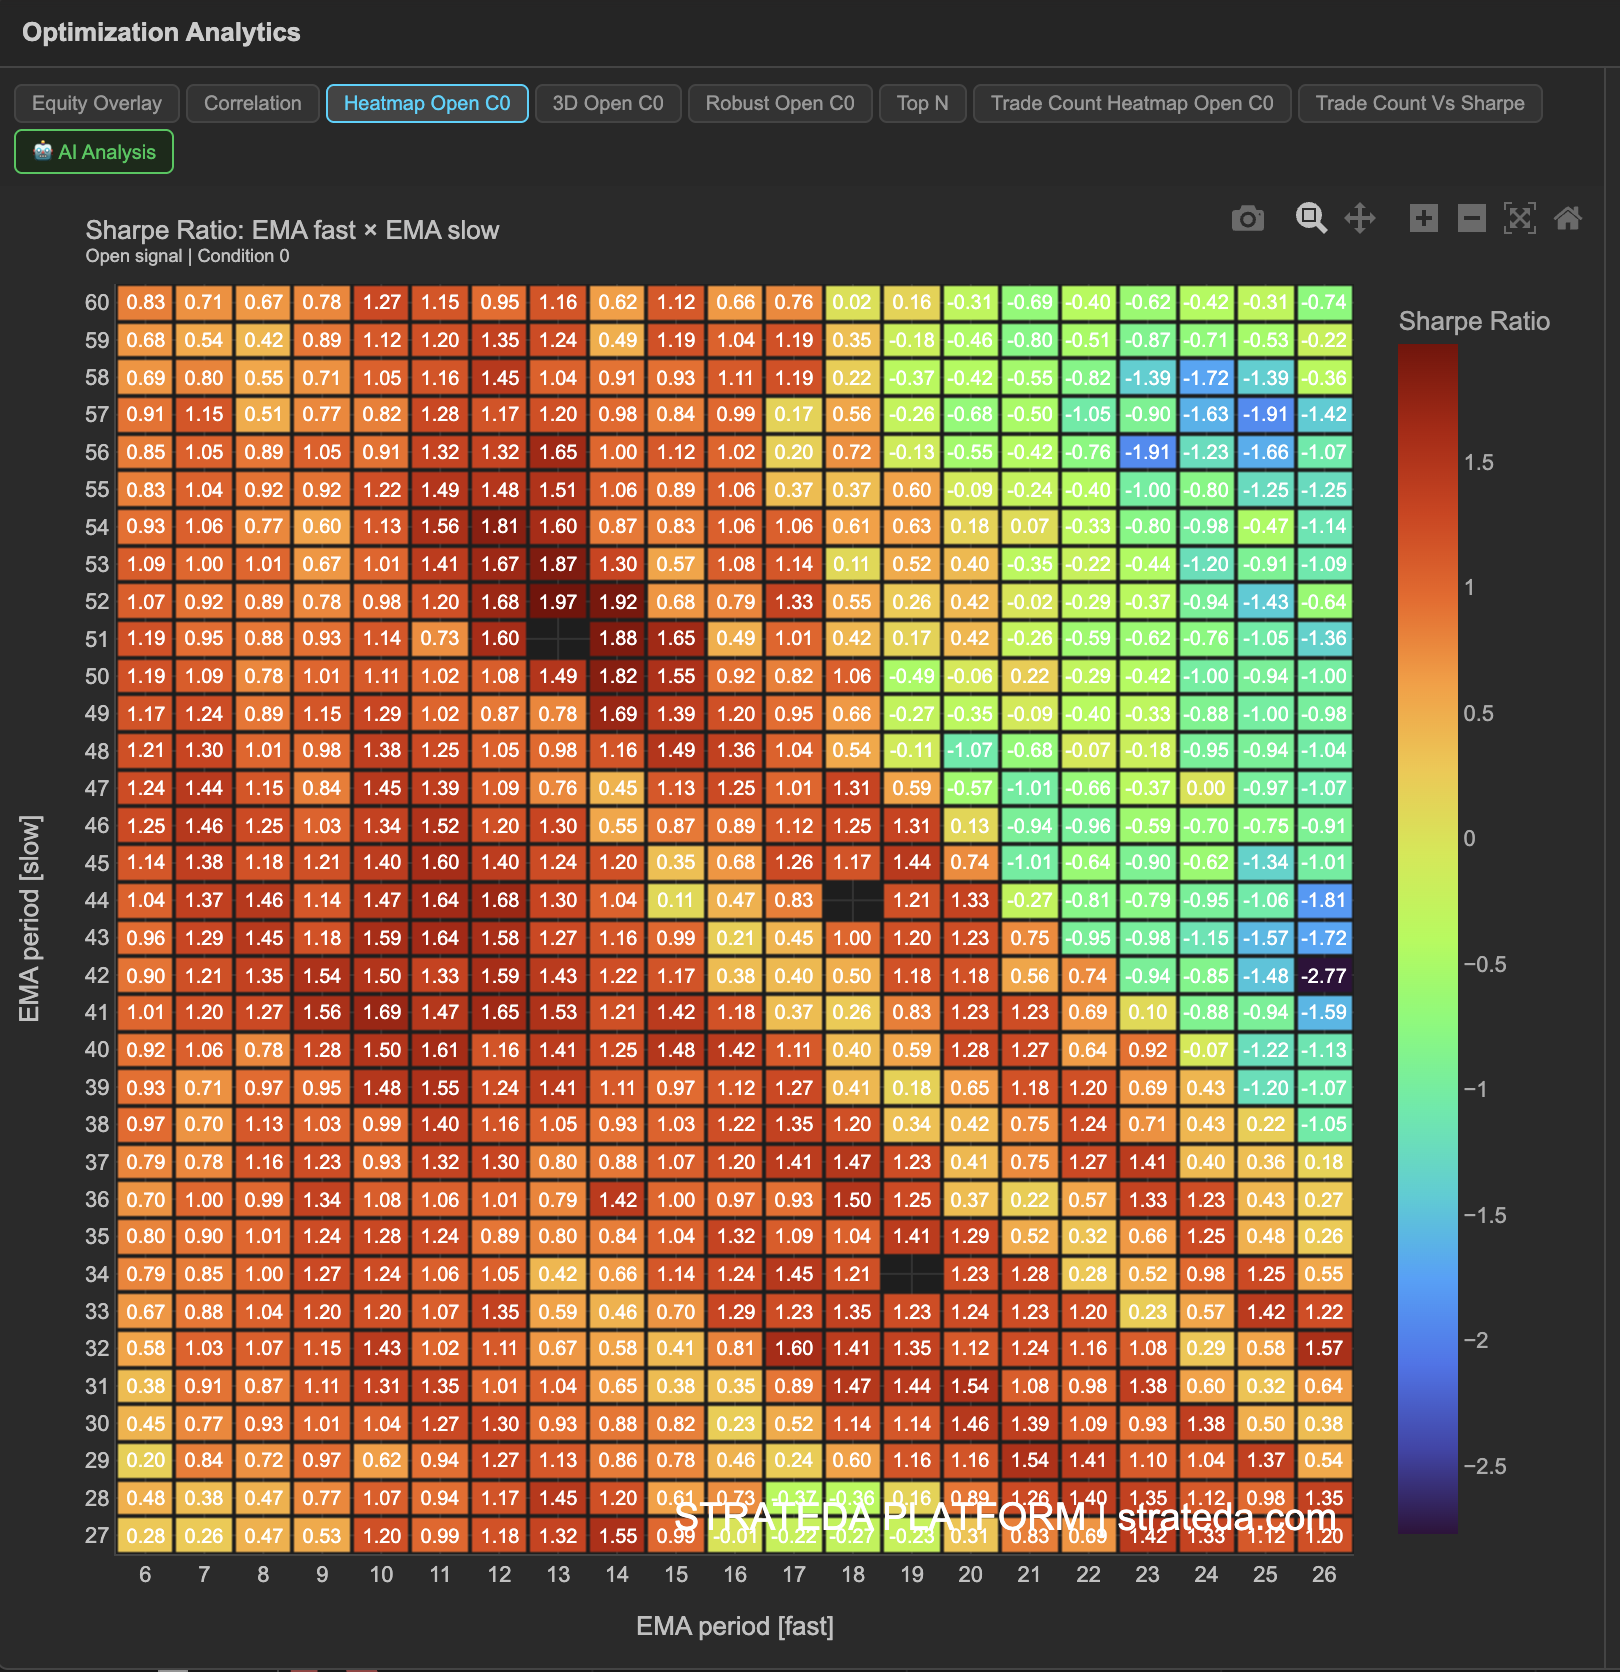Viewport: 1620px width, 1672px height.
Task: Switch to the Equity Overlay tab
Action: (96, 103)
